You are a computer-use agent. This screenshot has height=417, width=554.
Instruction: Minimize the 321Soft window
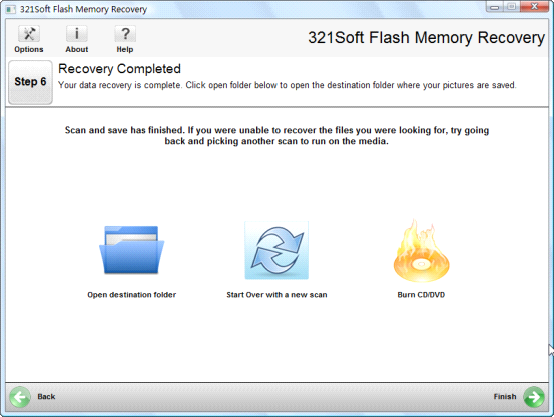495,6
